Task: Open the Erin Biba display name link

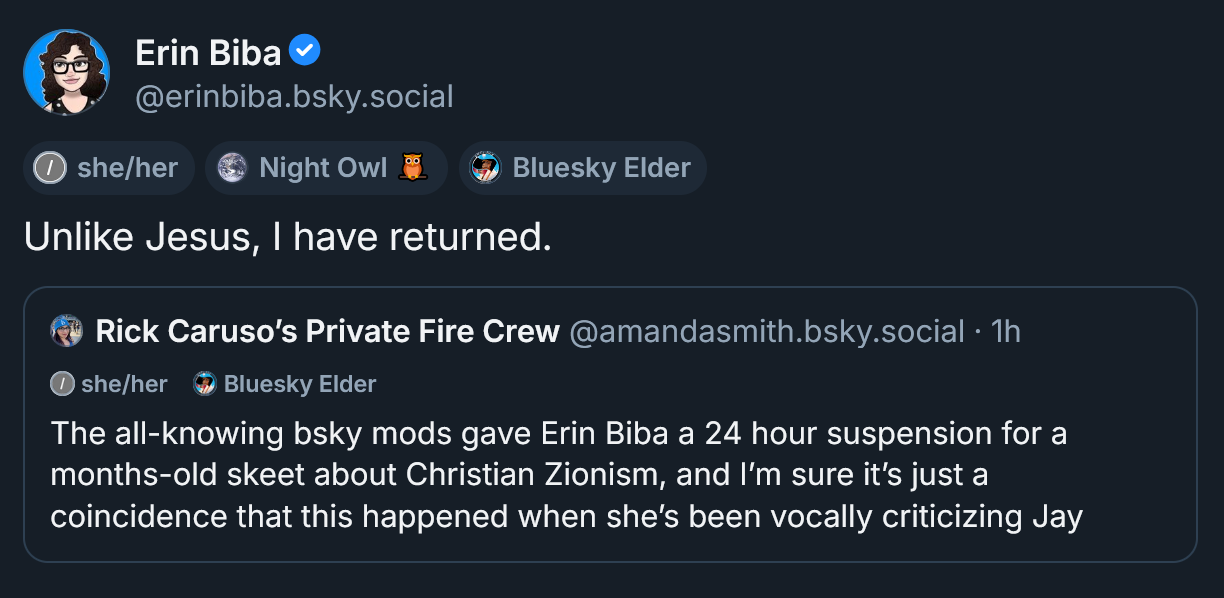Action: [x=208, y=51]
